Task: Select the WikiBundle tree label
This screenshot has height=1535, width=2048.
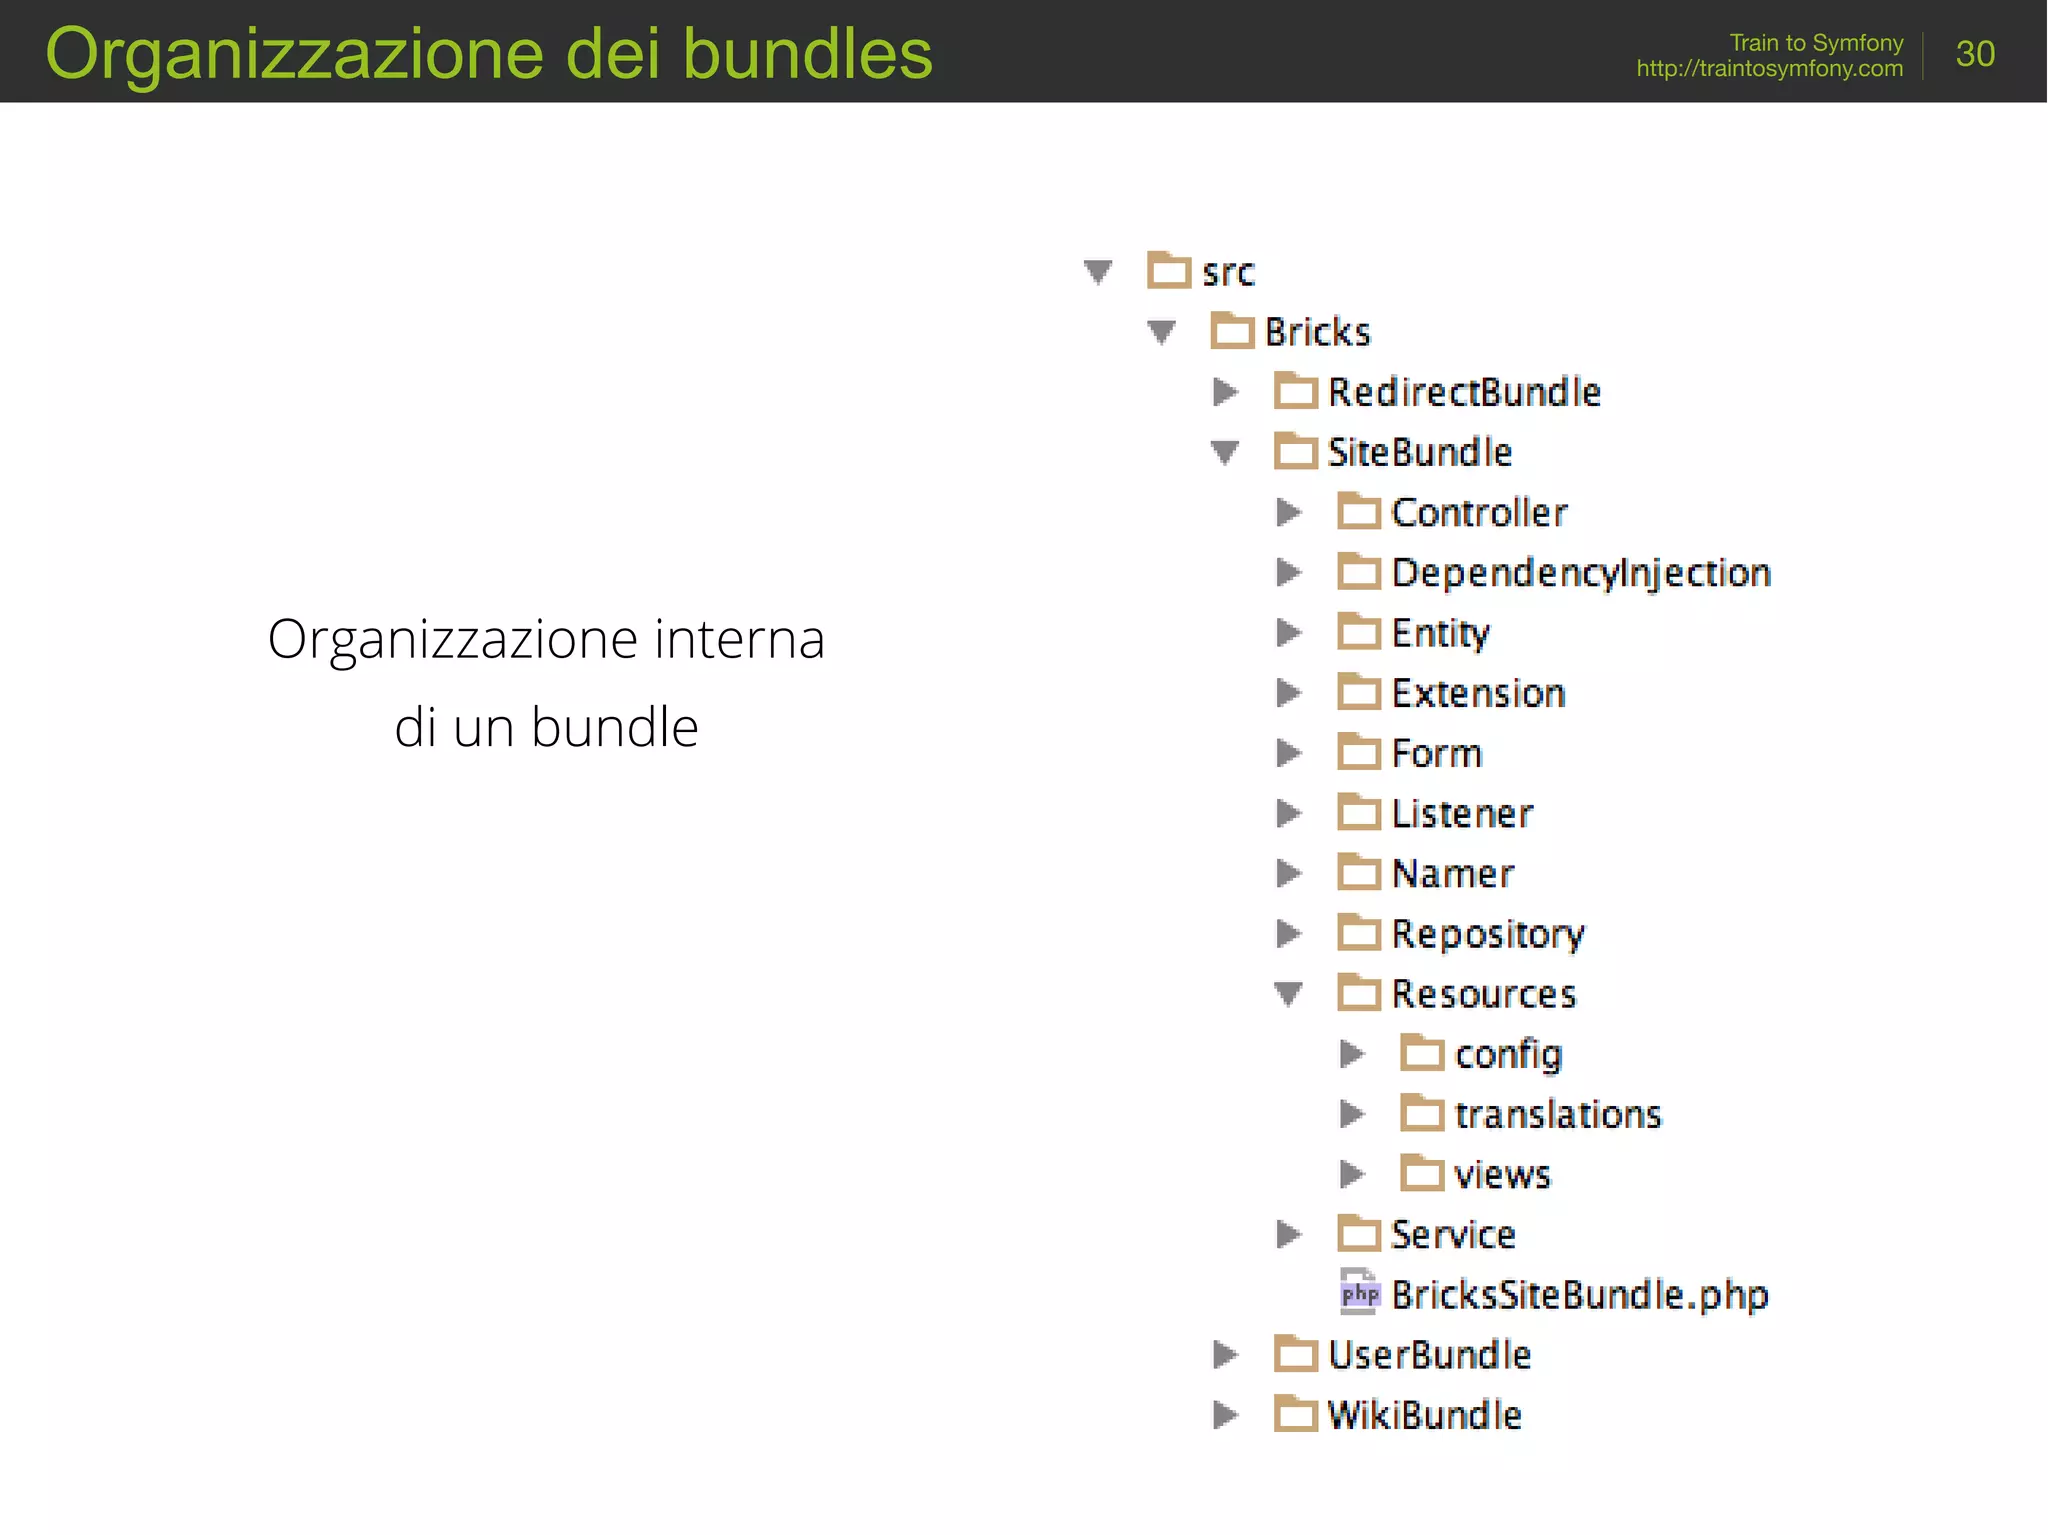Action: (1424, 1415)
